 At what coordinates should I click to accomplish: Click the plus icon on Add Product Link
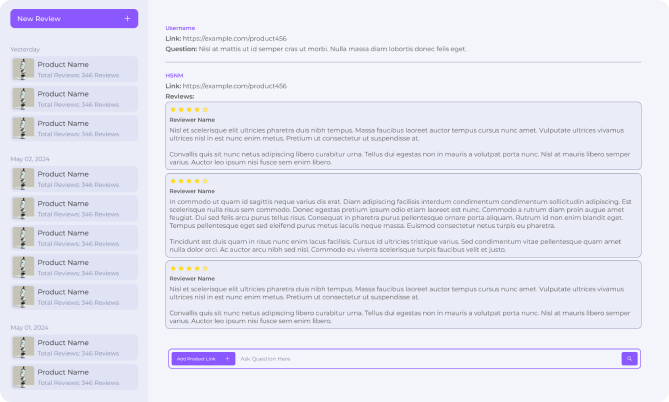point(227,358)
